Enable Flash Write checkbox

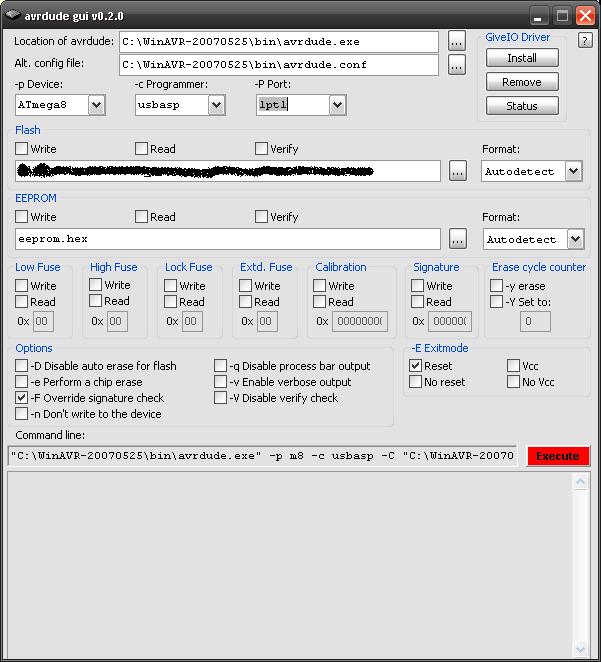click(x=22, y=149)
